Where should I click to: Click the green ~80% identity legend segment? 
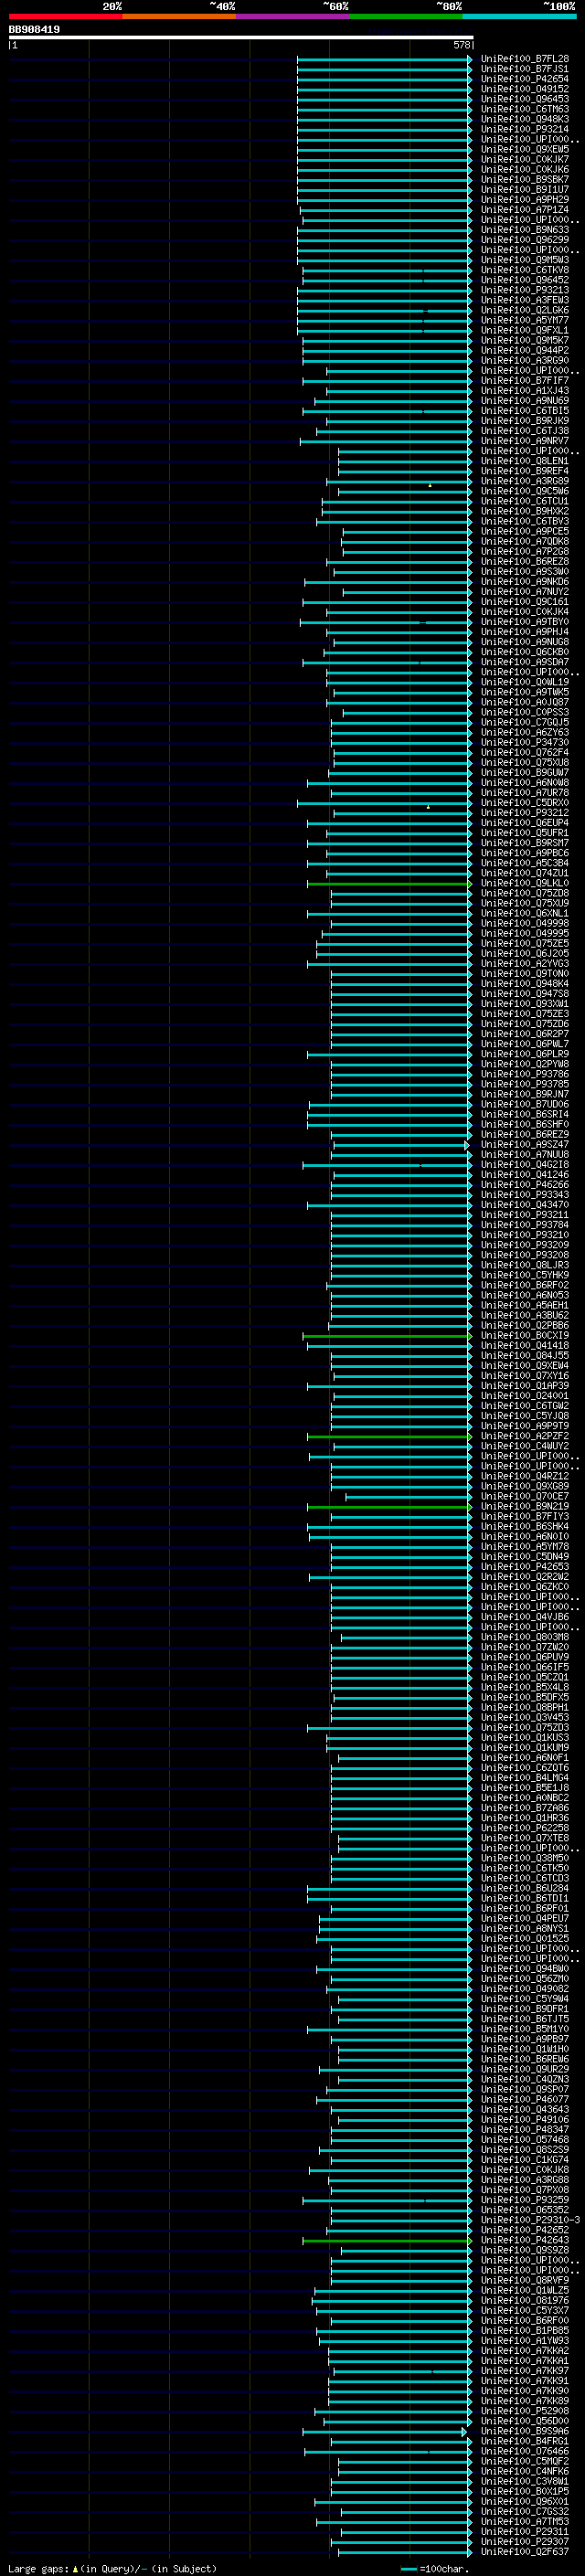[x=406, y=16]
